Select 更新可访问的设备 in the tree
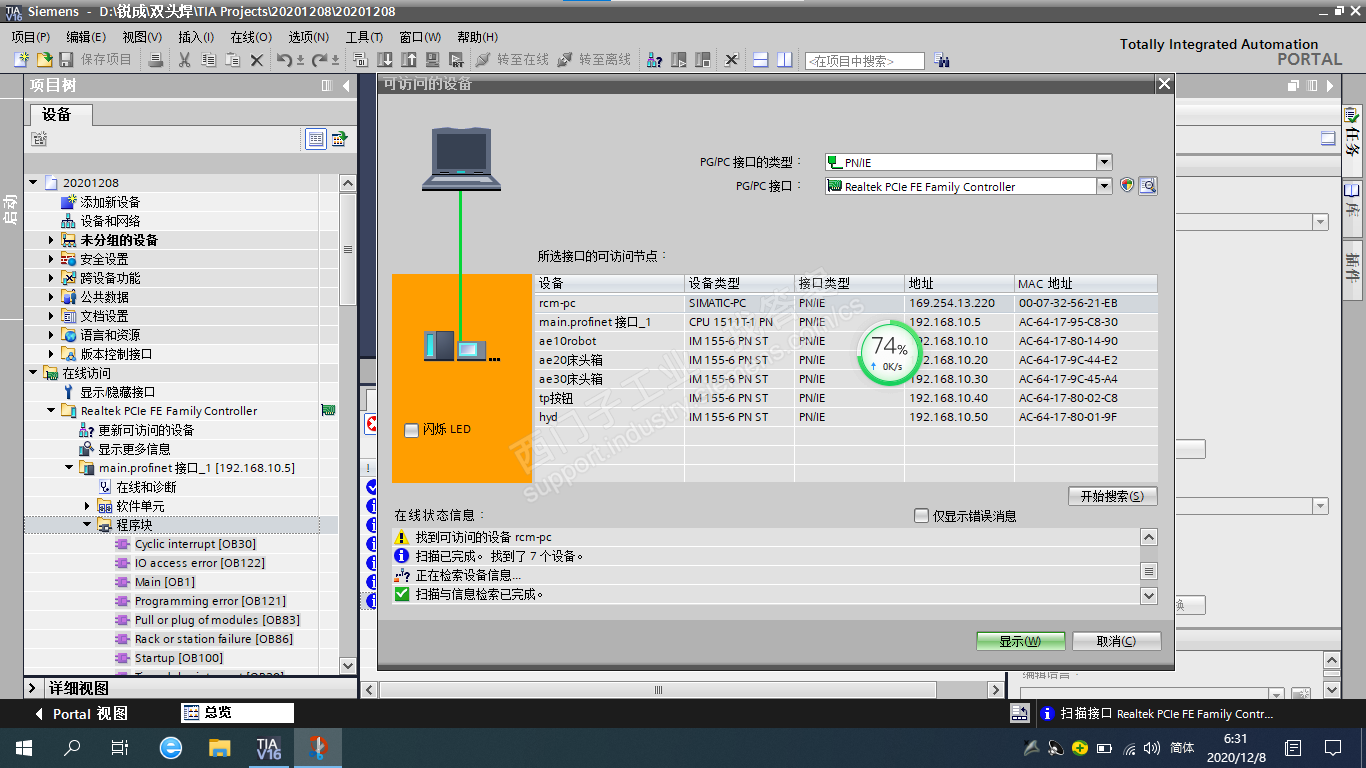The width and height of the screenshot is (1366, 768). point(146,430)
